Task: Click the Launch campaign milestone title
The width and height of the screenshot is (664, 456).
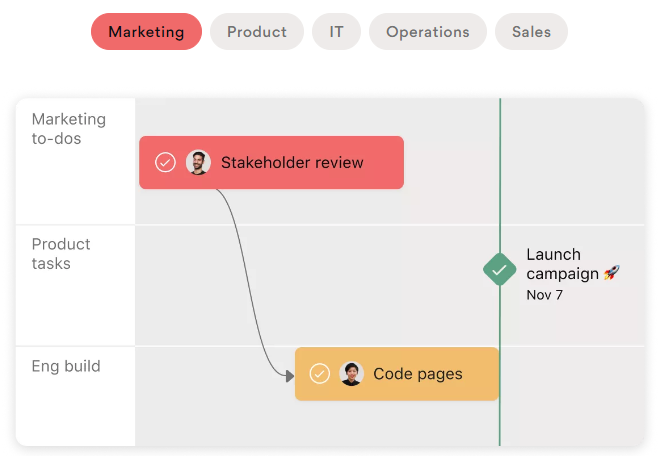Action: click(x=562, y=264)
